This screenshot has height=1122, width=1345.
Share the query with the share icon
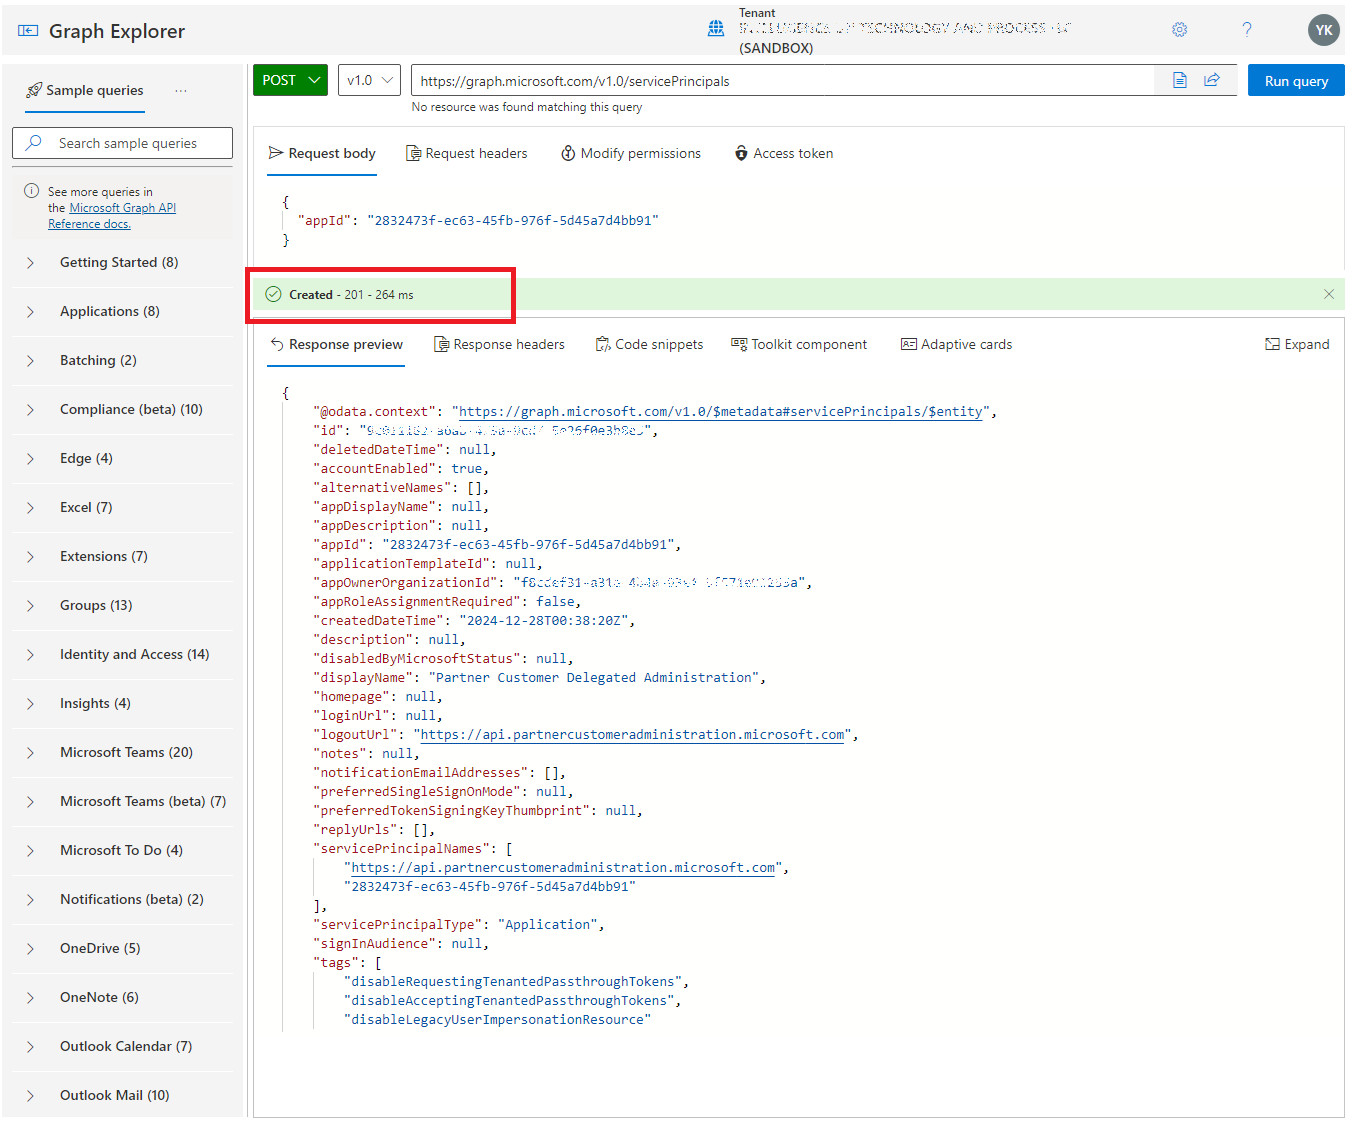click(x=1212, y=80)
